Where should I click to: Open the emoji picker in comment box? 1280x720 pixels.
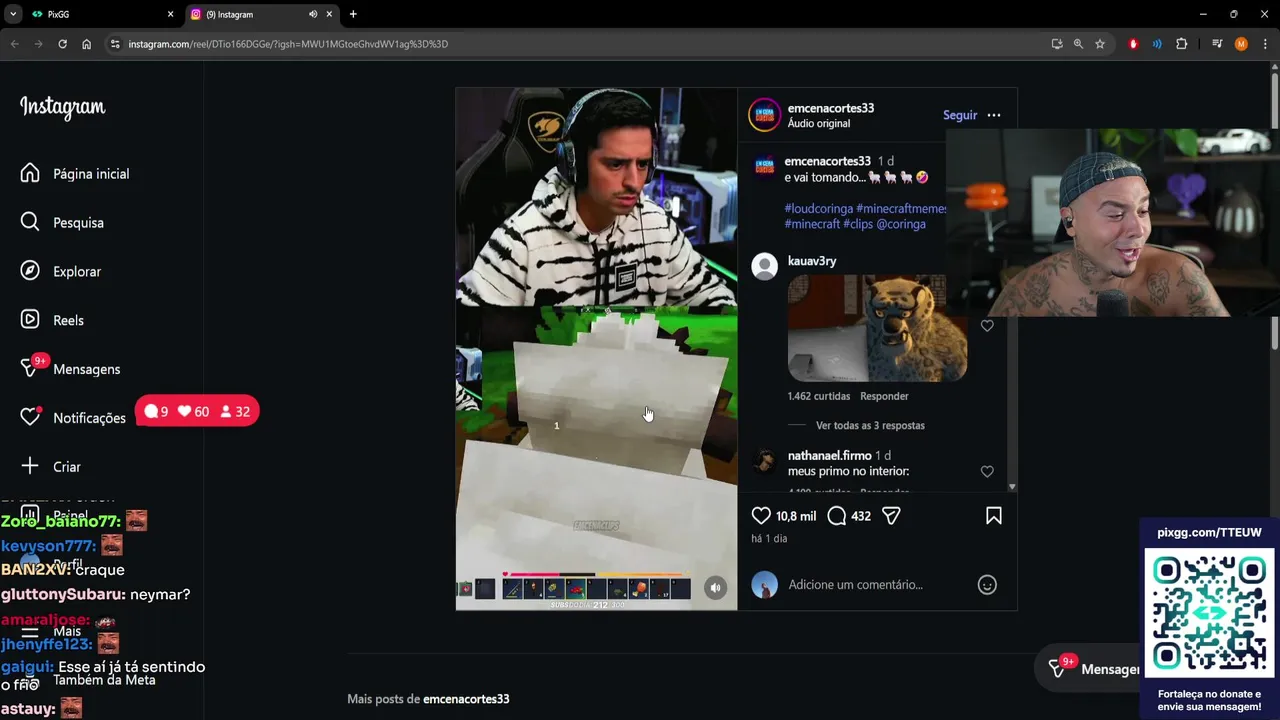(987, 585)
